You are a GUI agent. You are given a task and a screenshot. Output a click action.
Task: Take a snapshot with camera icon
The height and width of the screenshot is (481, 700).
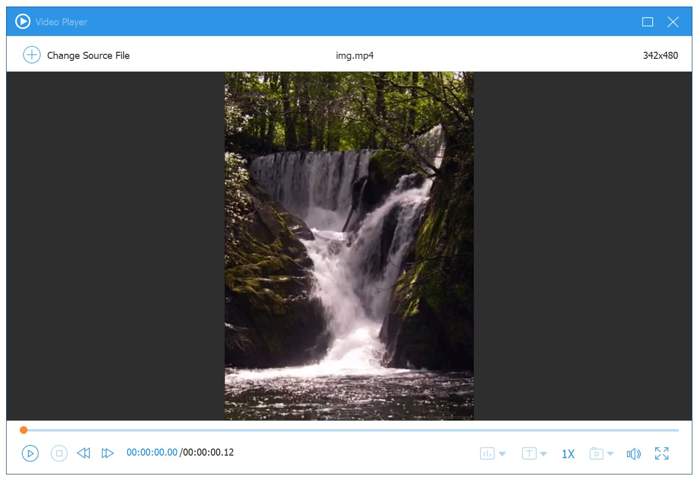click(596, 453)
